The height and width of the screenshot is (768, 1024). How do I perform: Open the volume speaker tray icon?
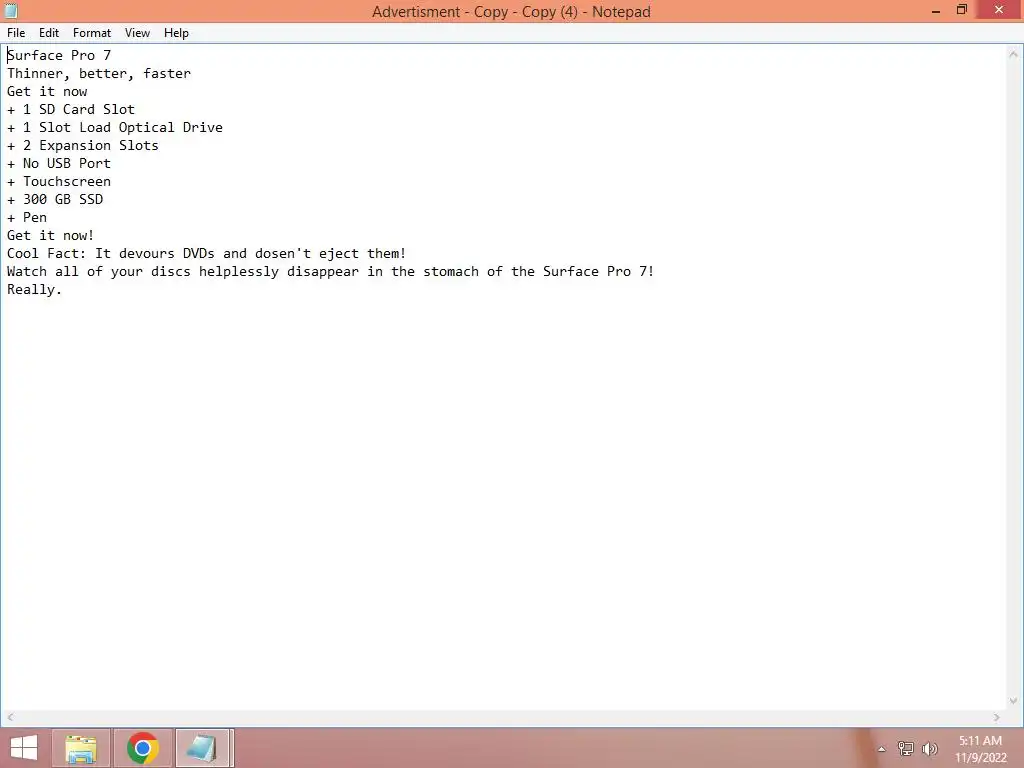coord(929,749)
